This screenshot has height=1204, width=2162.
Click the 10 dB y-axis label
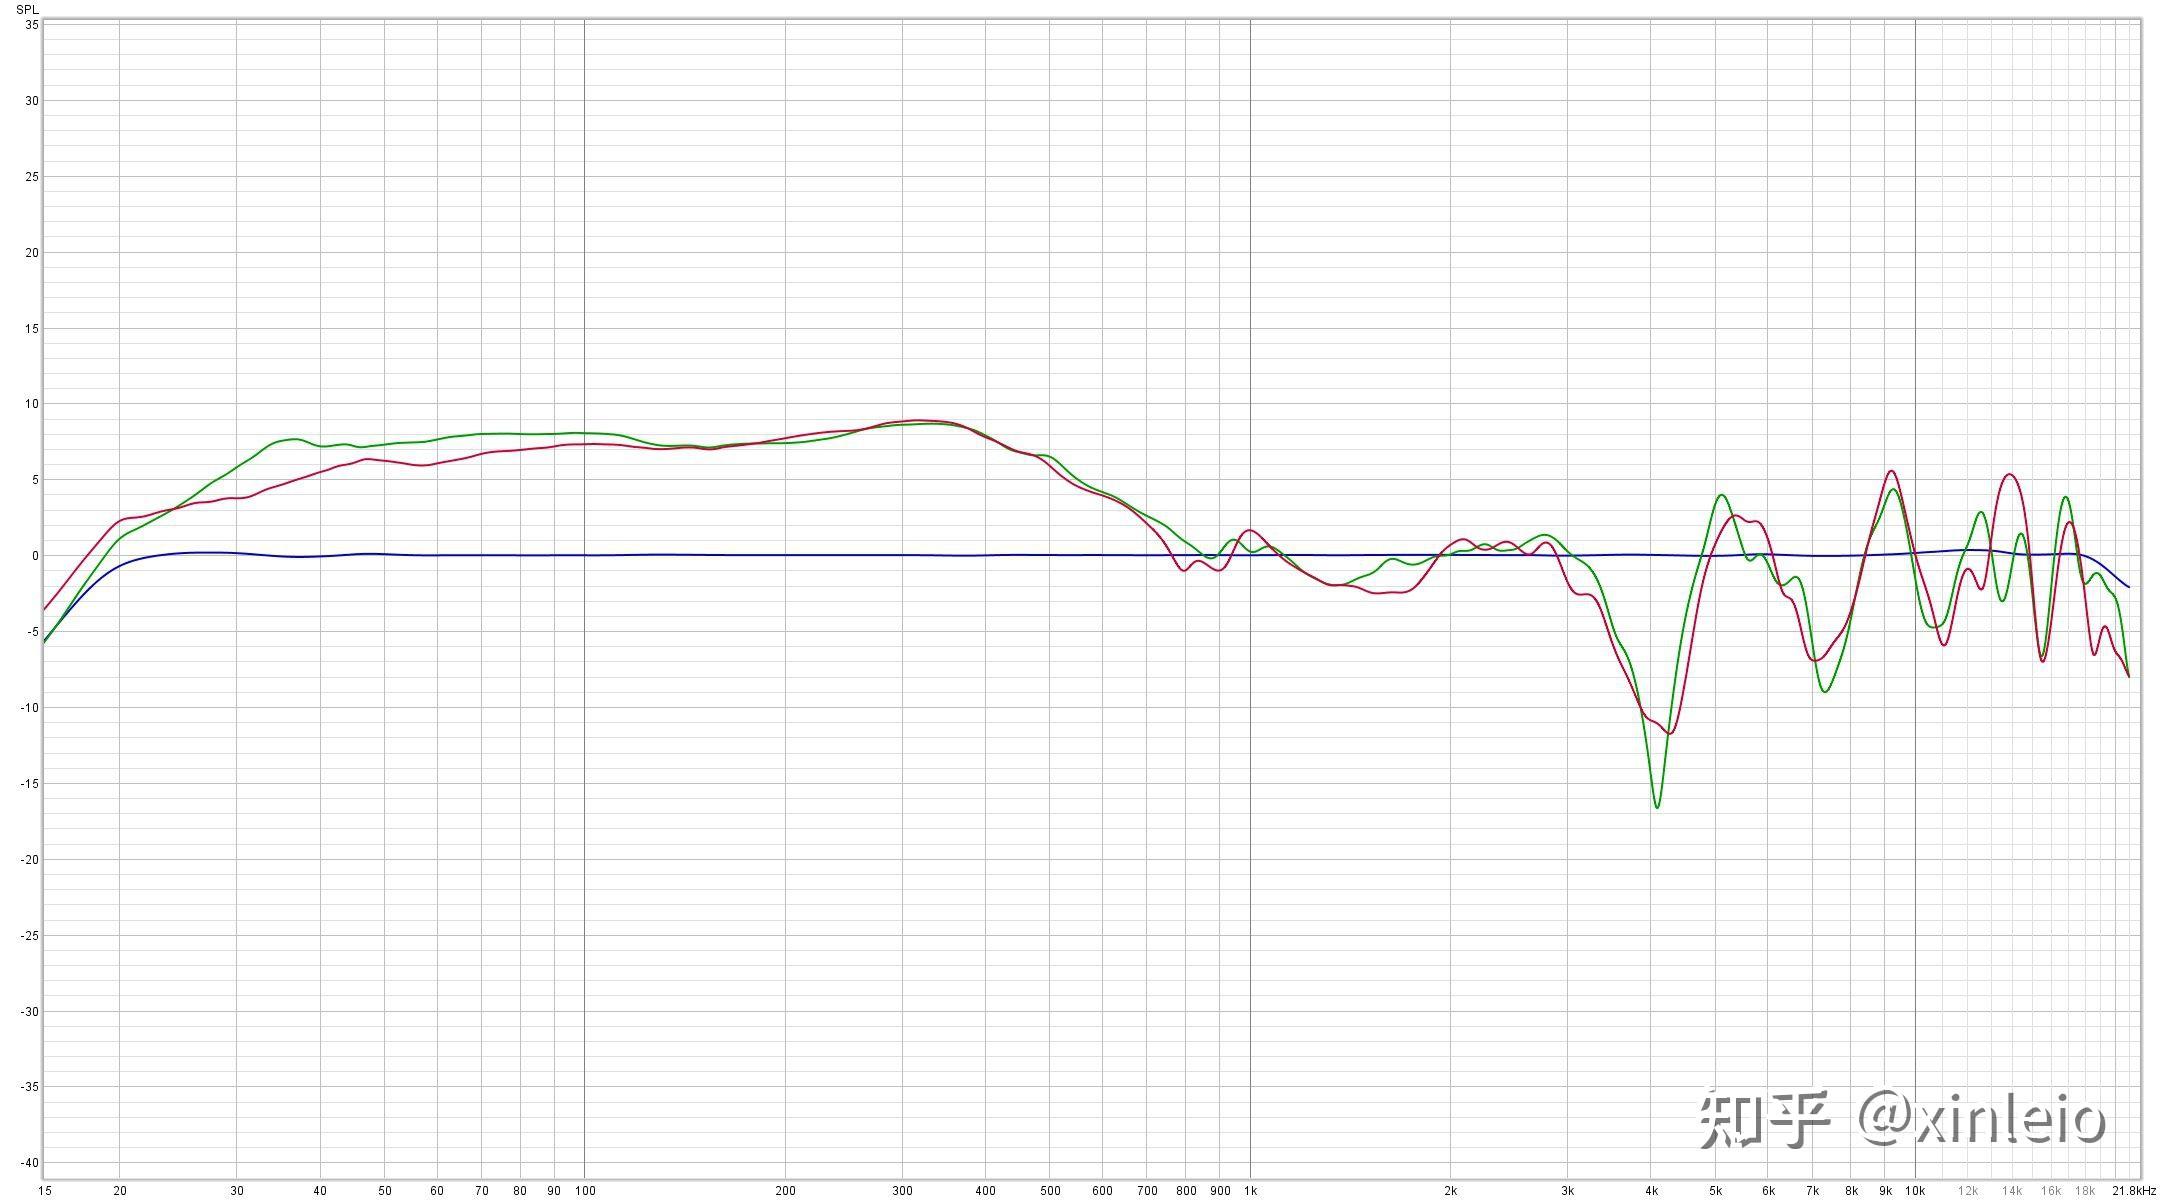coord(32,404)
